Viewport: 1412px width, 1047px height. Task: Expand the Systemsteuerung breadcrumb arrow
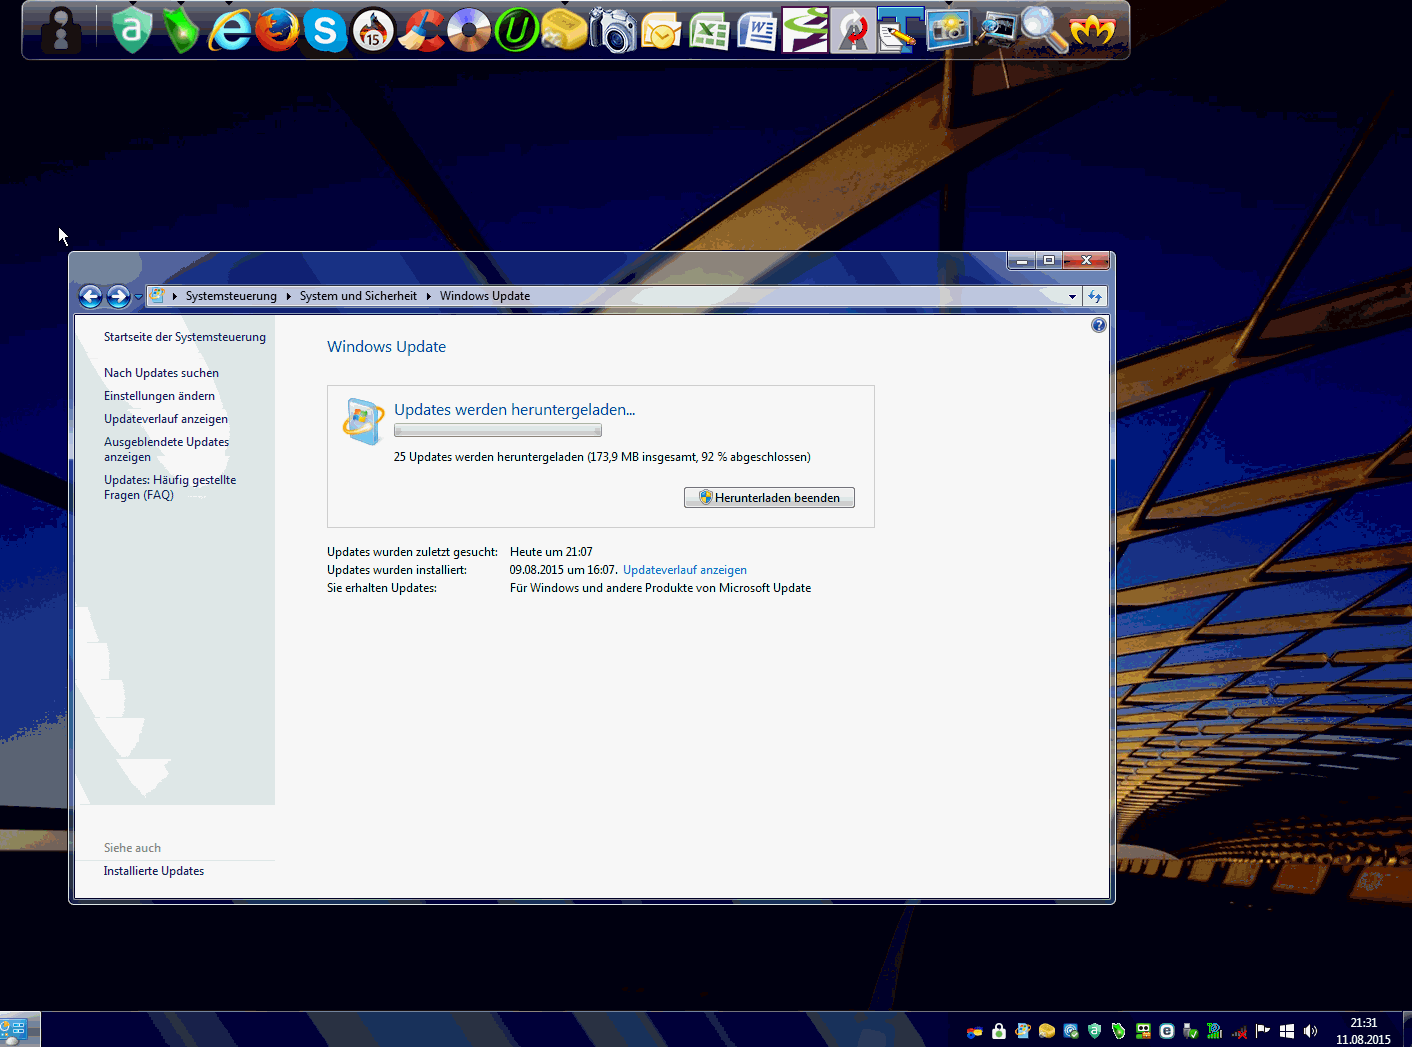coord(288,296)
